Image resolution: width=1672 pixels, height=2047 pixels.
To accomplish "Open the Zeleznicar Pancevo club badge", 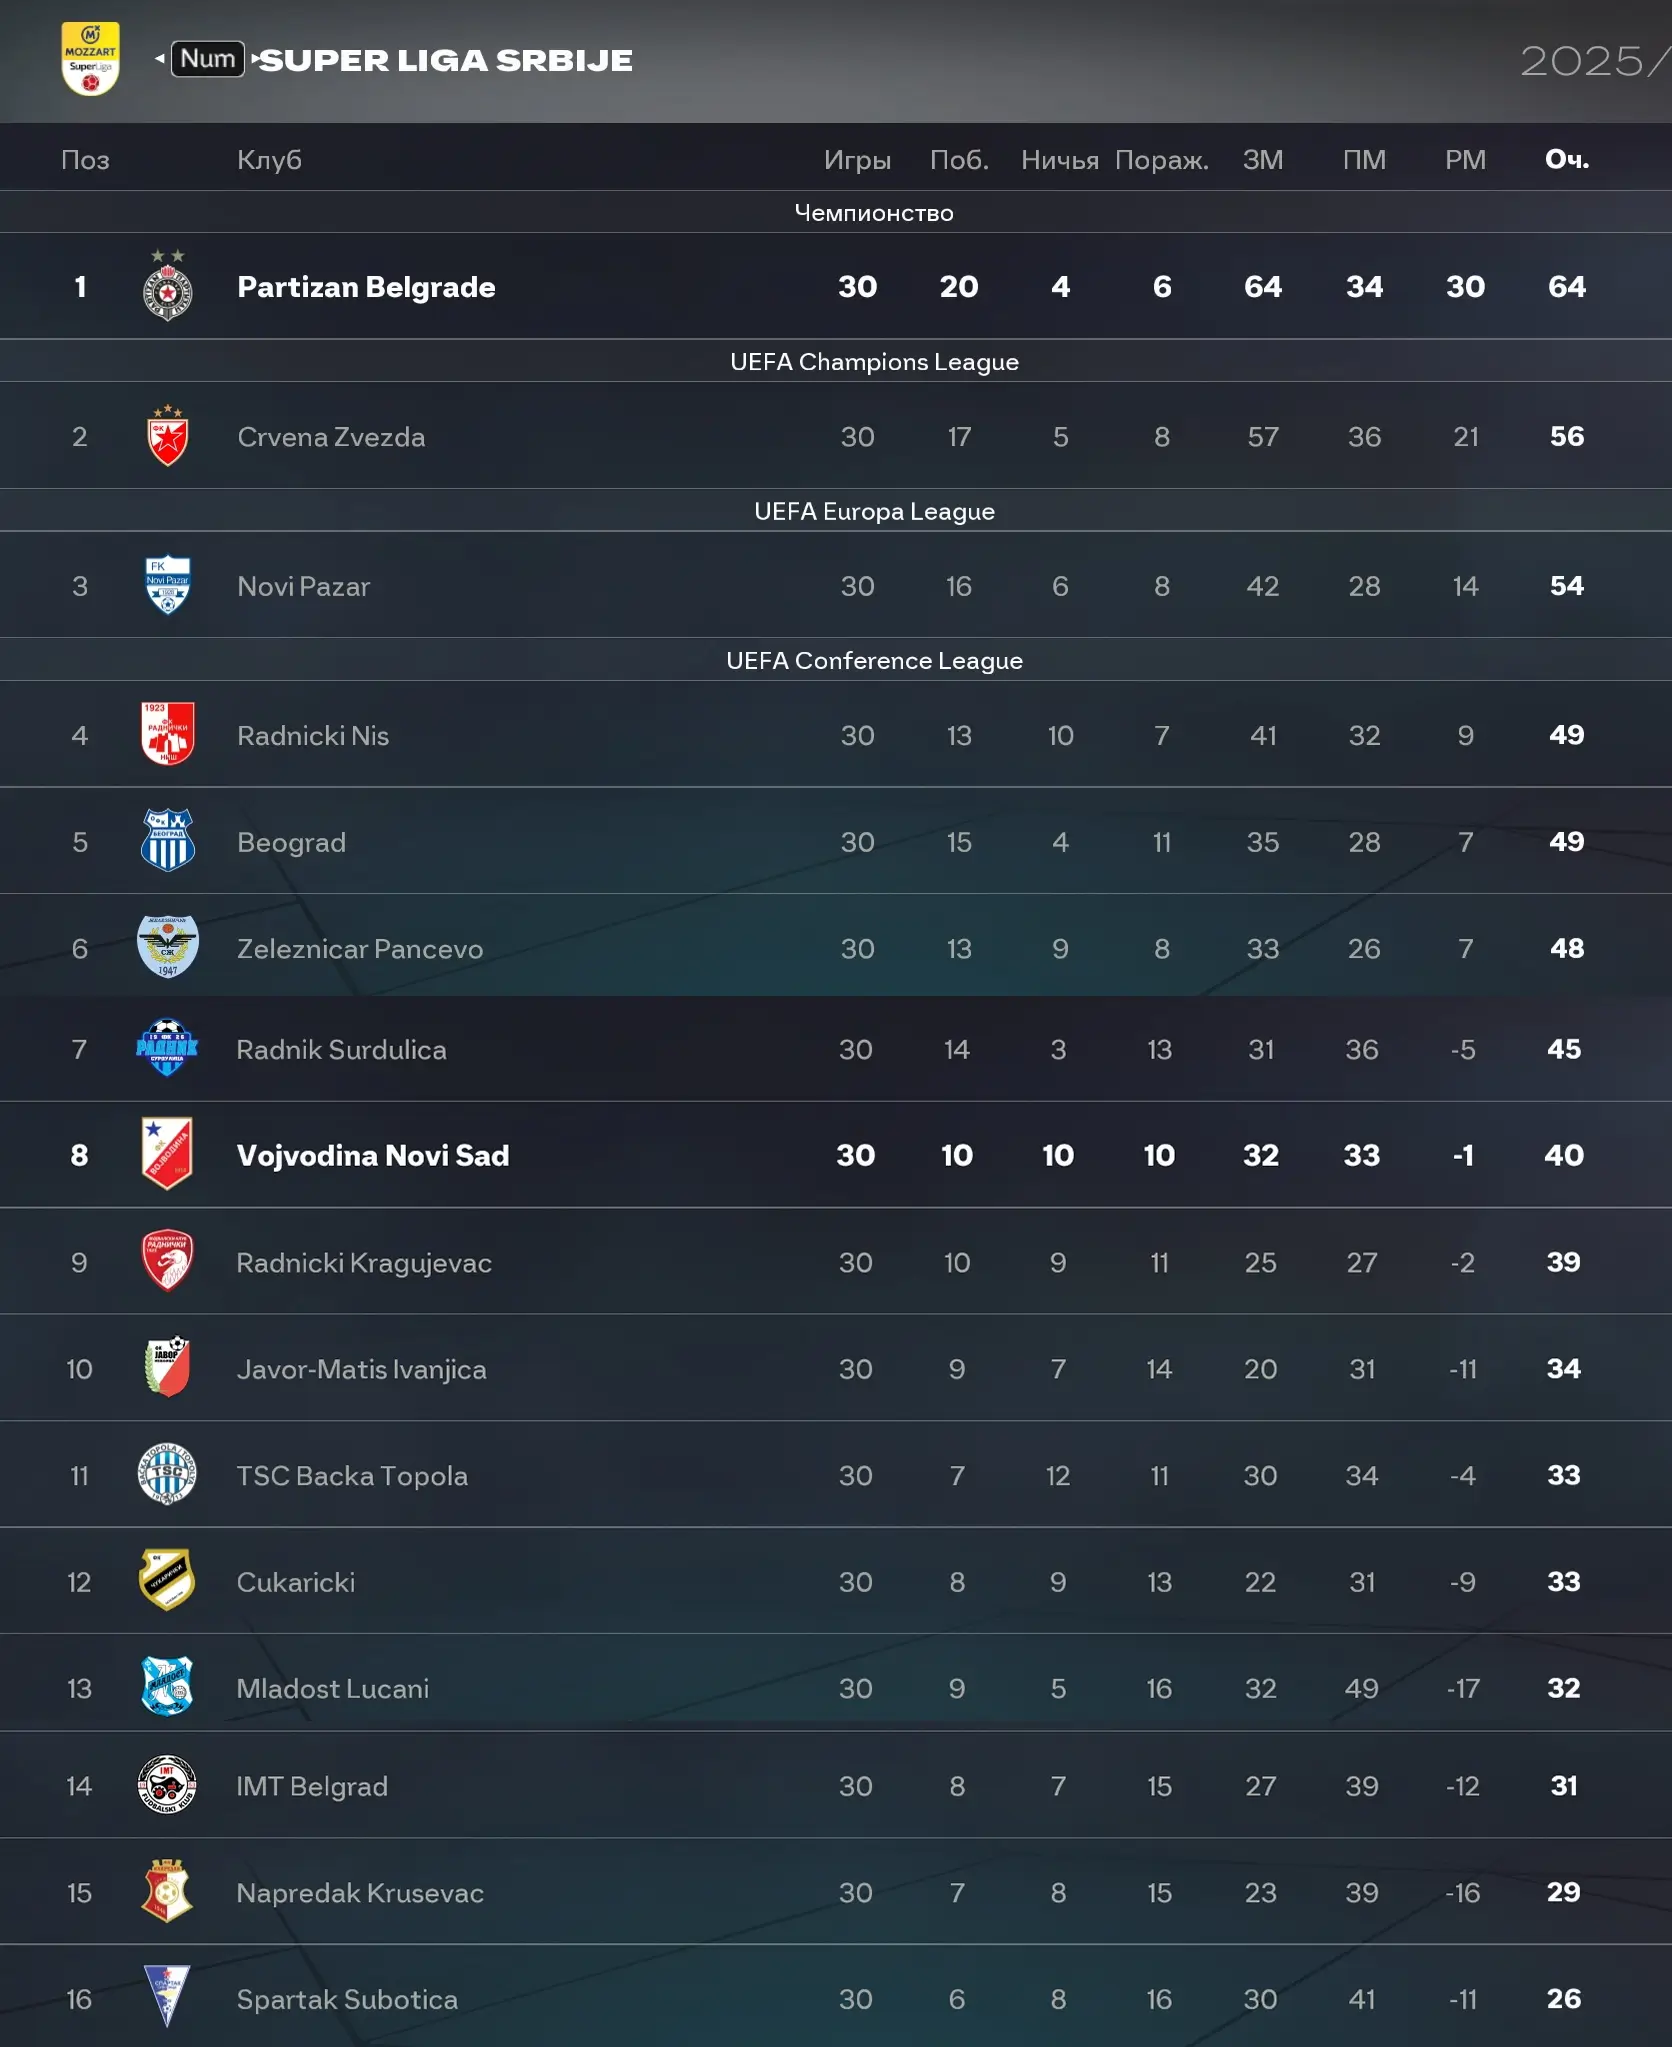I will click(168, 947).
